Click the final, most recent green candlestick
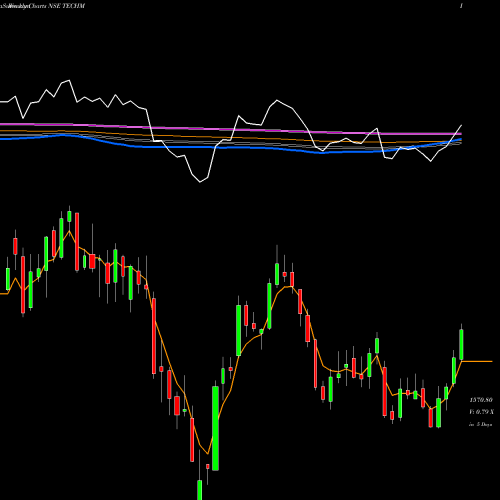 (461, 344)
